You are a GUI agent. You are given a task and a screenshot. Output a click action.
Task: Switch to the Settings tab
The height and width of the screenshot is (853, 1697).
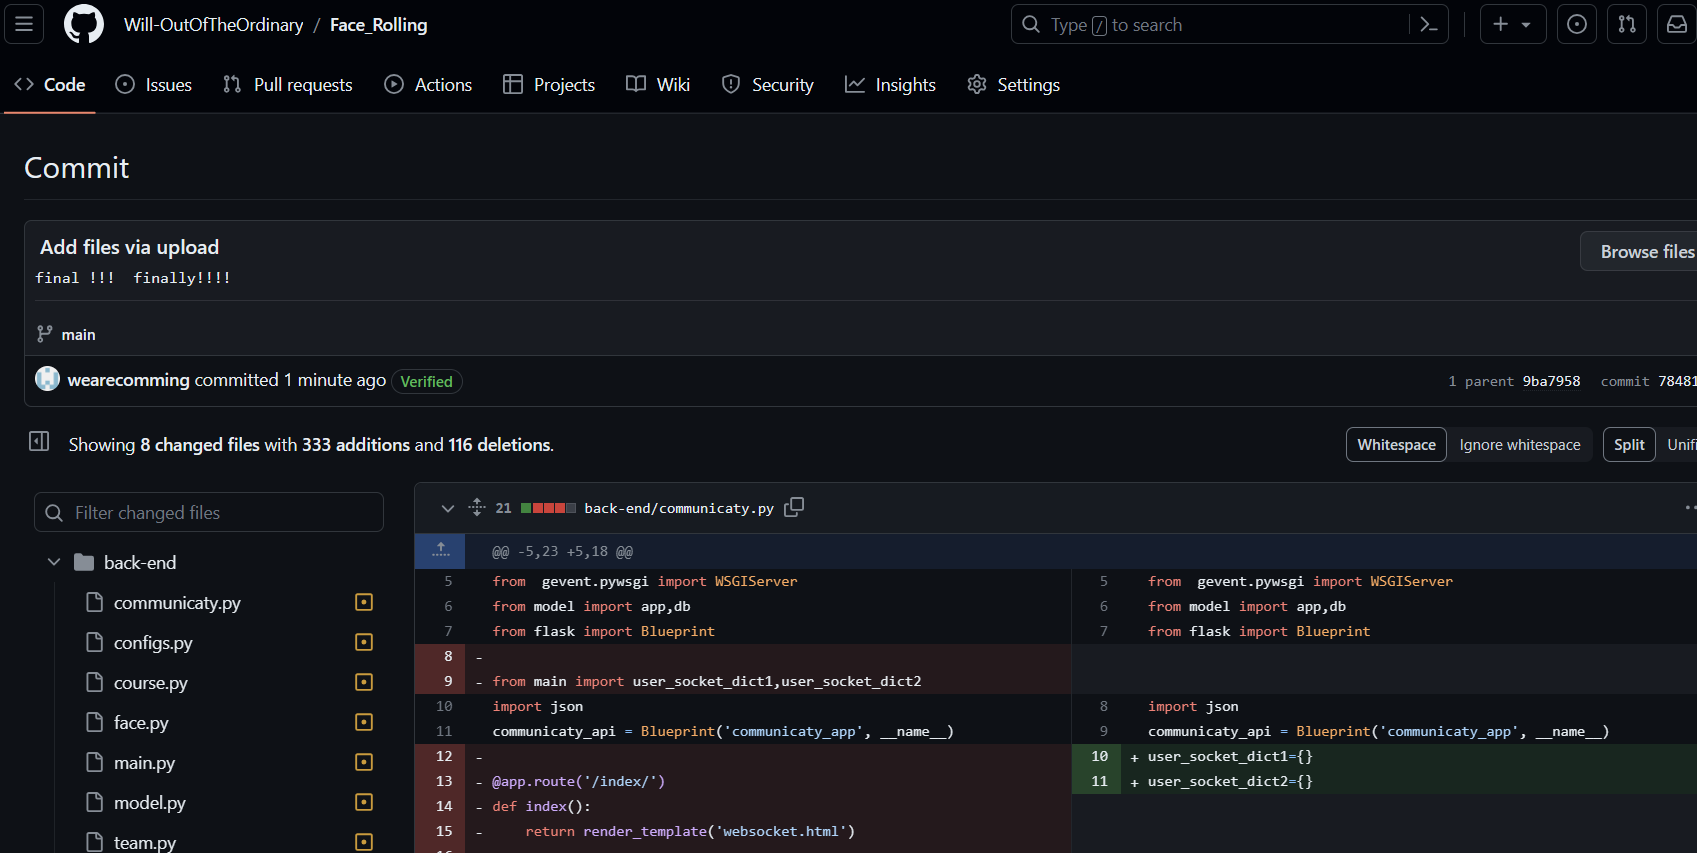1014,85
